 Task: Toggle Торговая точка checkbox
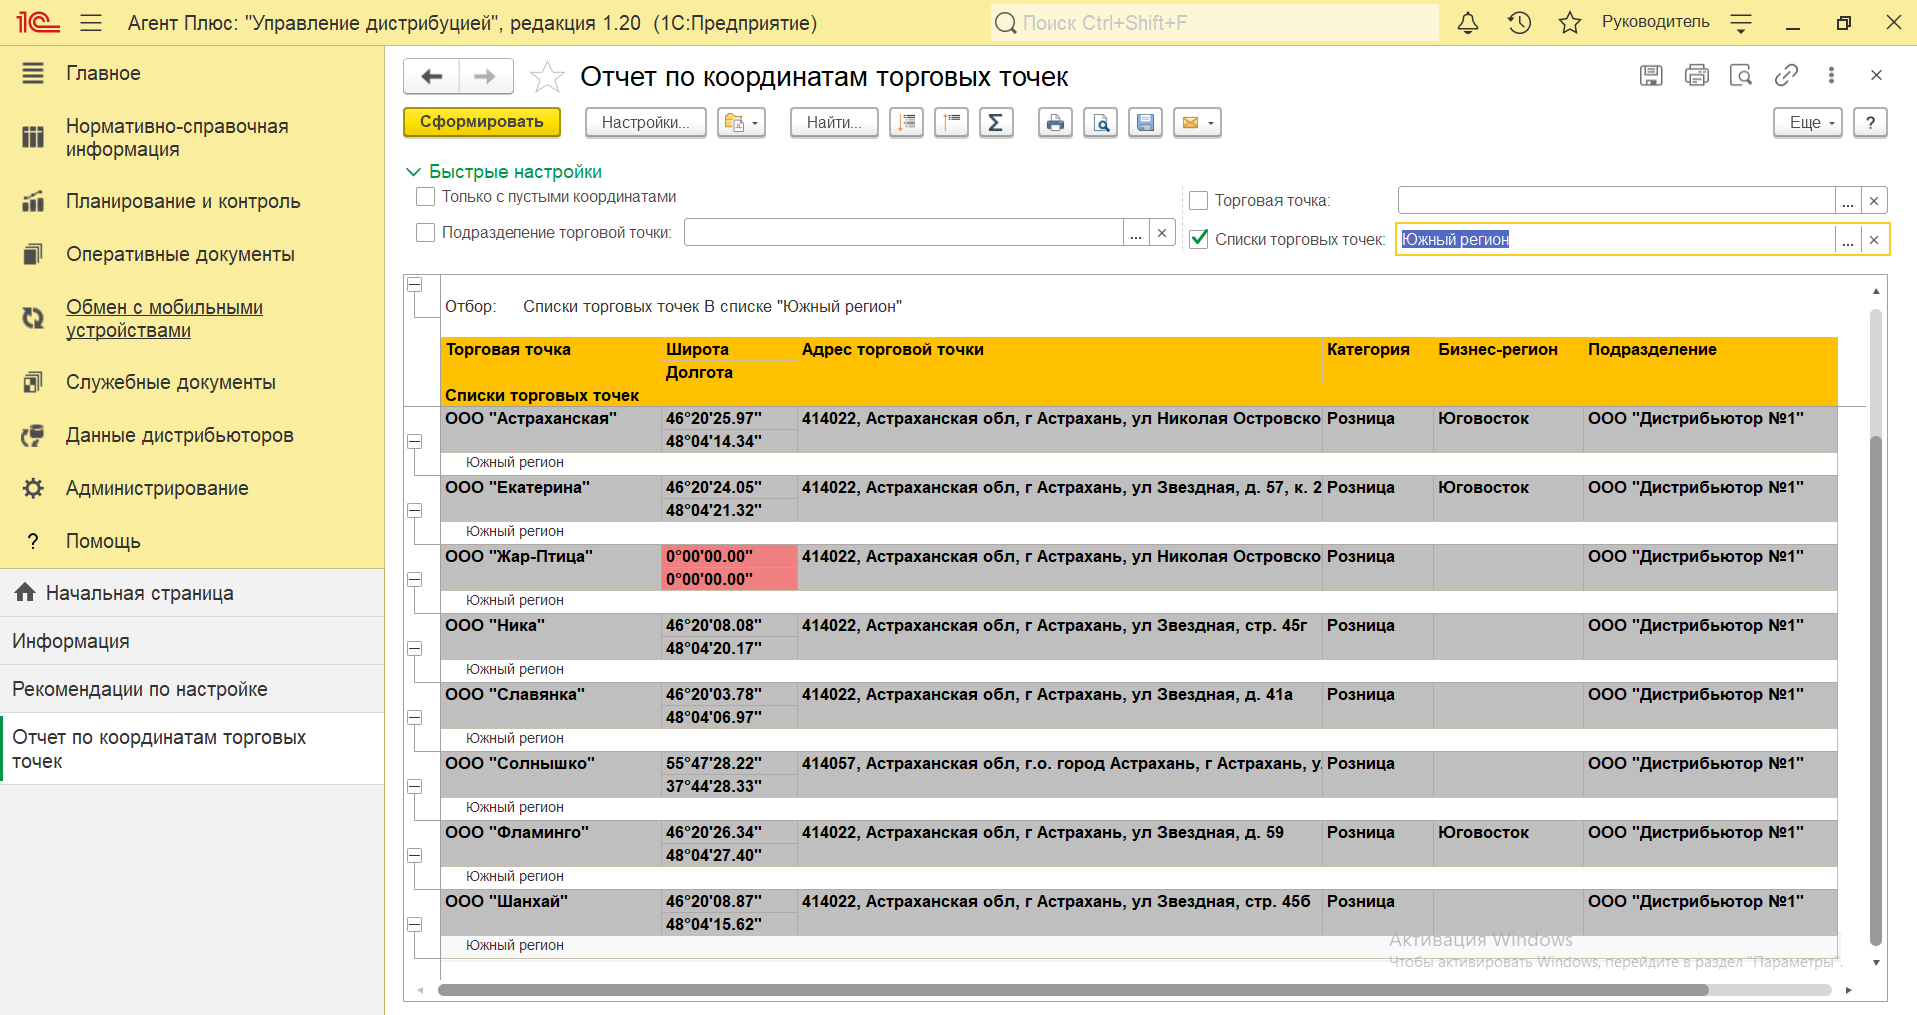pos(1198,200)
